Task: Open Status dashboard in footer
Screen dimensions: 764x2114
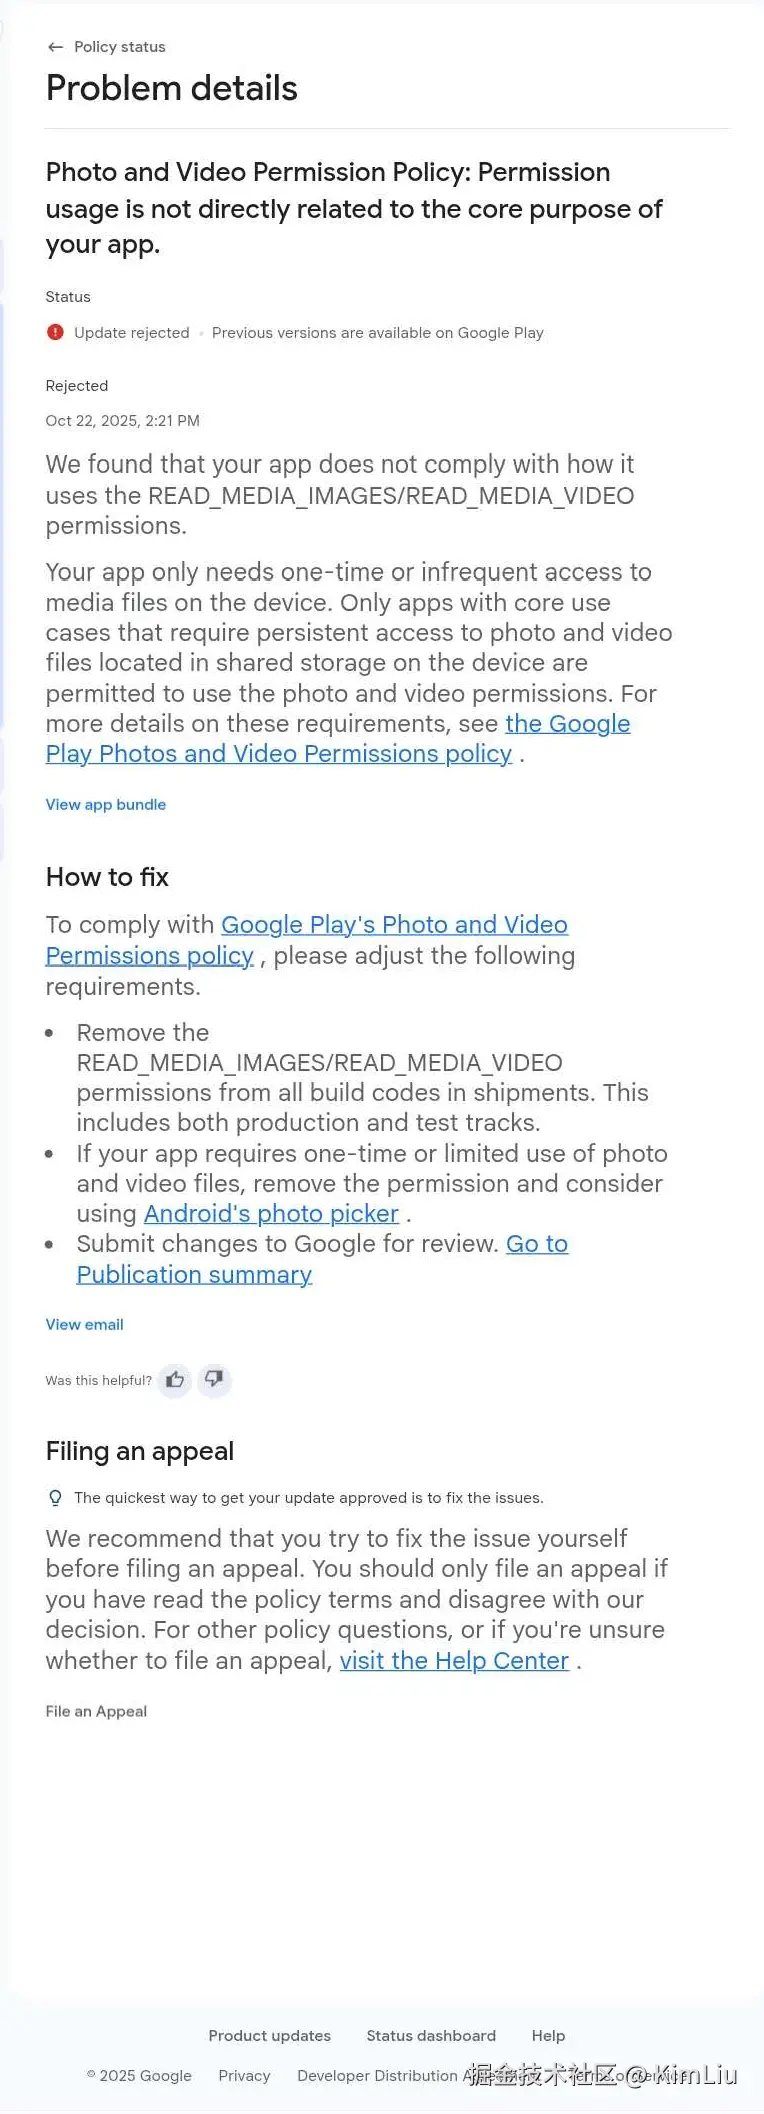Action: point(431,2035)
